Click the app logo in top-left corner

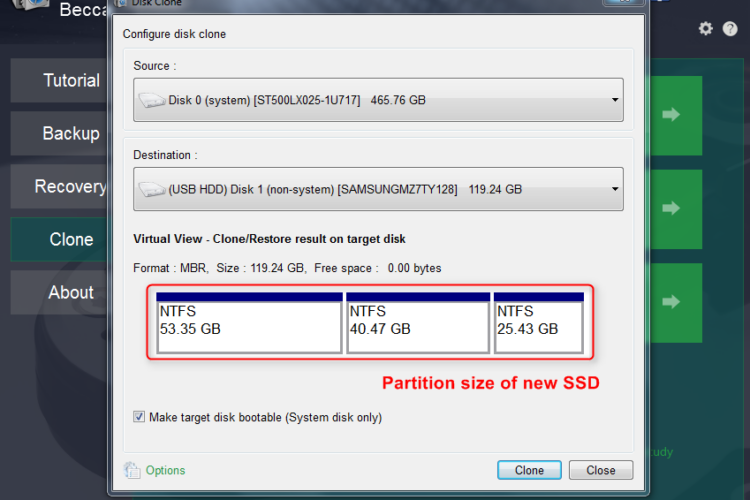[x=28, y=10]
